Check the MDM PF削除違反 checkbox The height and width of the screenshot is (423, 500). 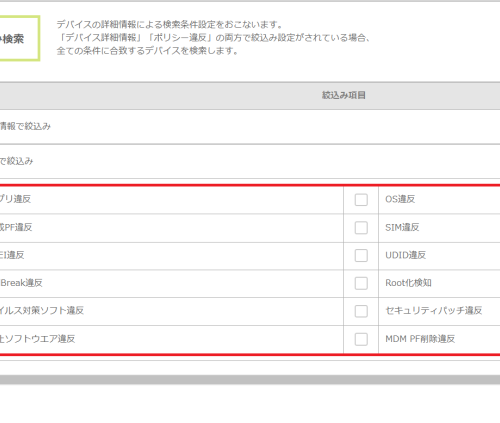coord(361,339)
